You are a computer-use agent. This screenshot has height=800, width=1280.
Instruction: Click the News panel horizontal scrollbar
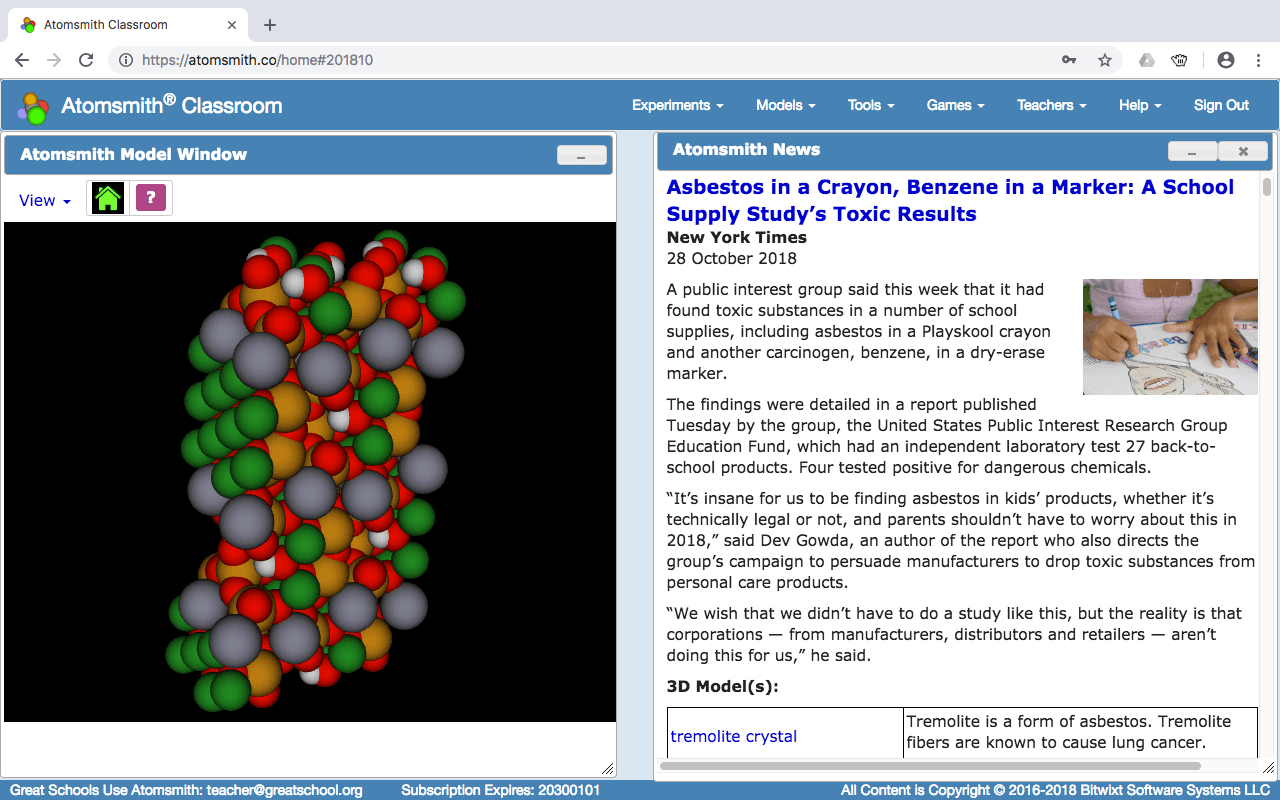click(930, 766)
